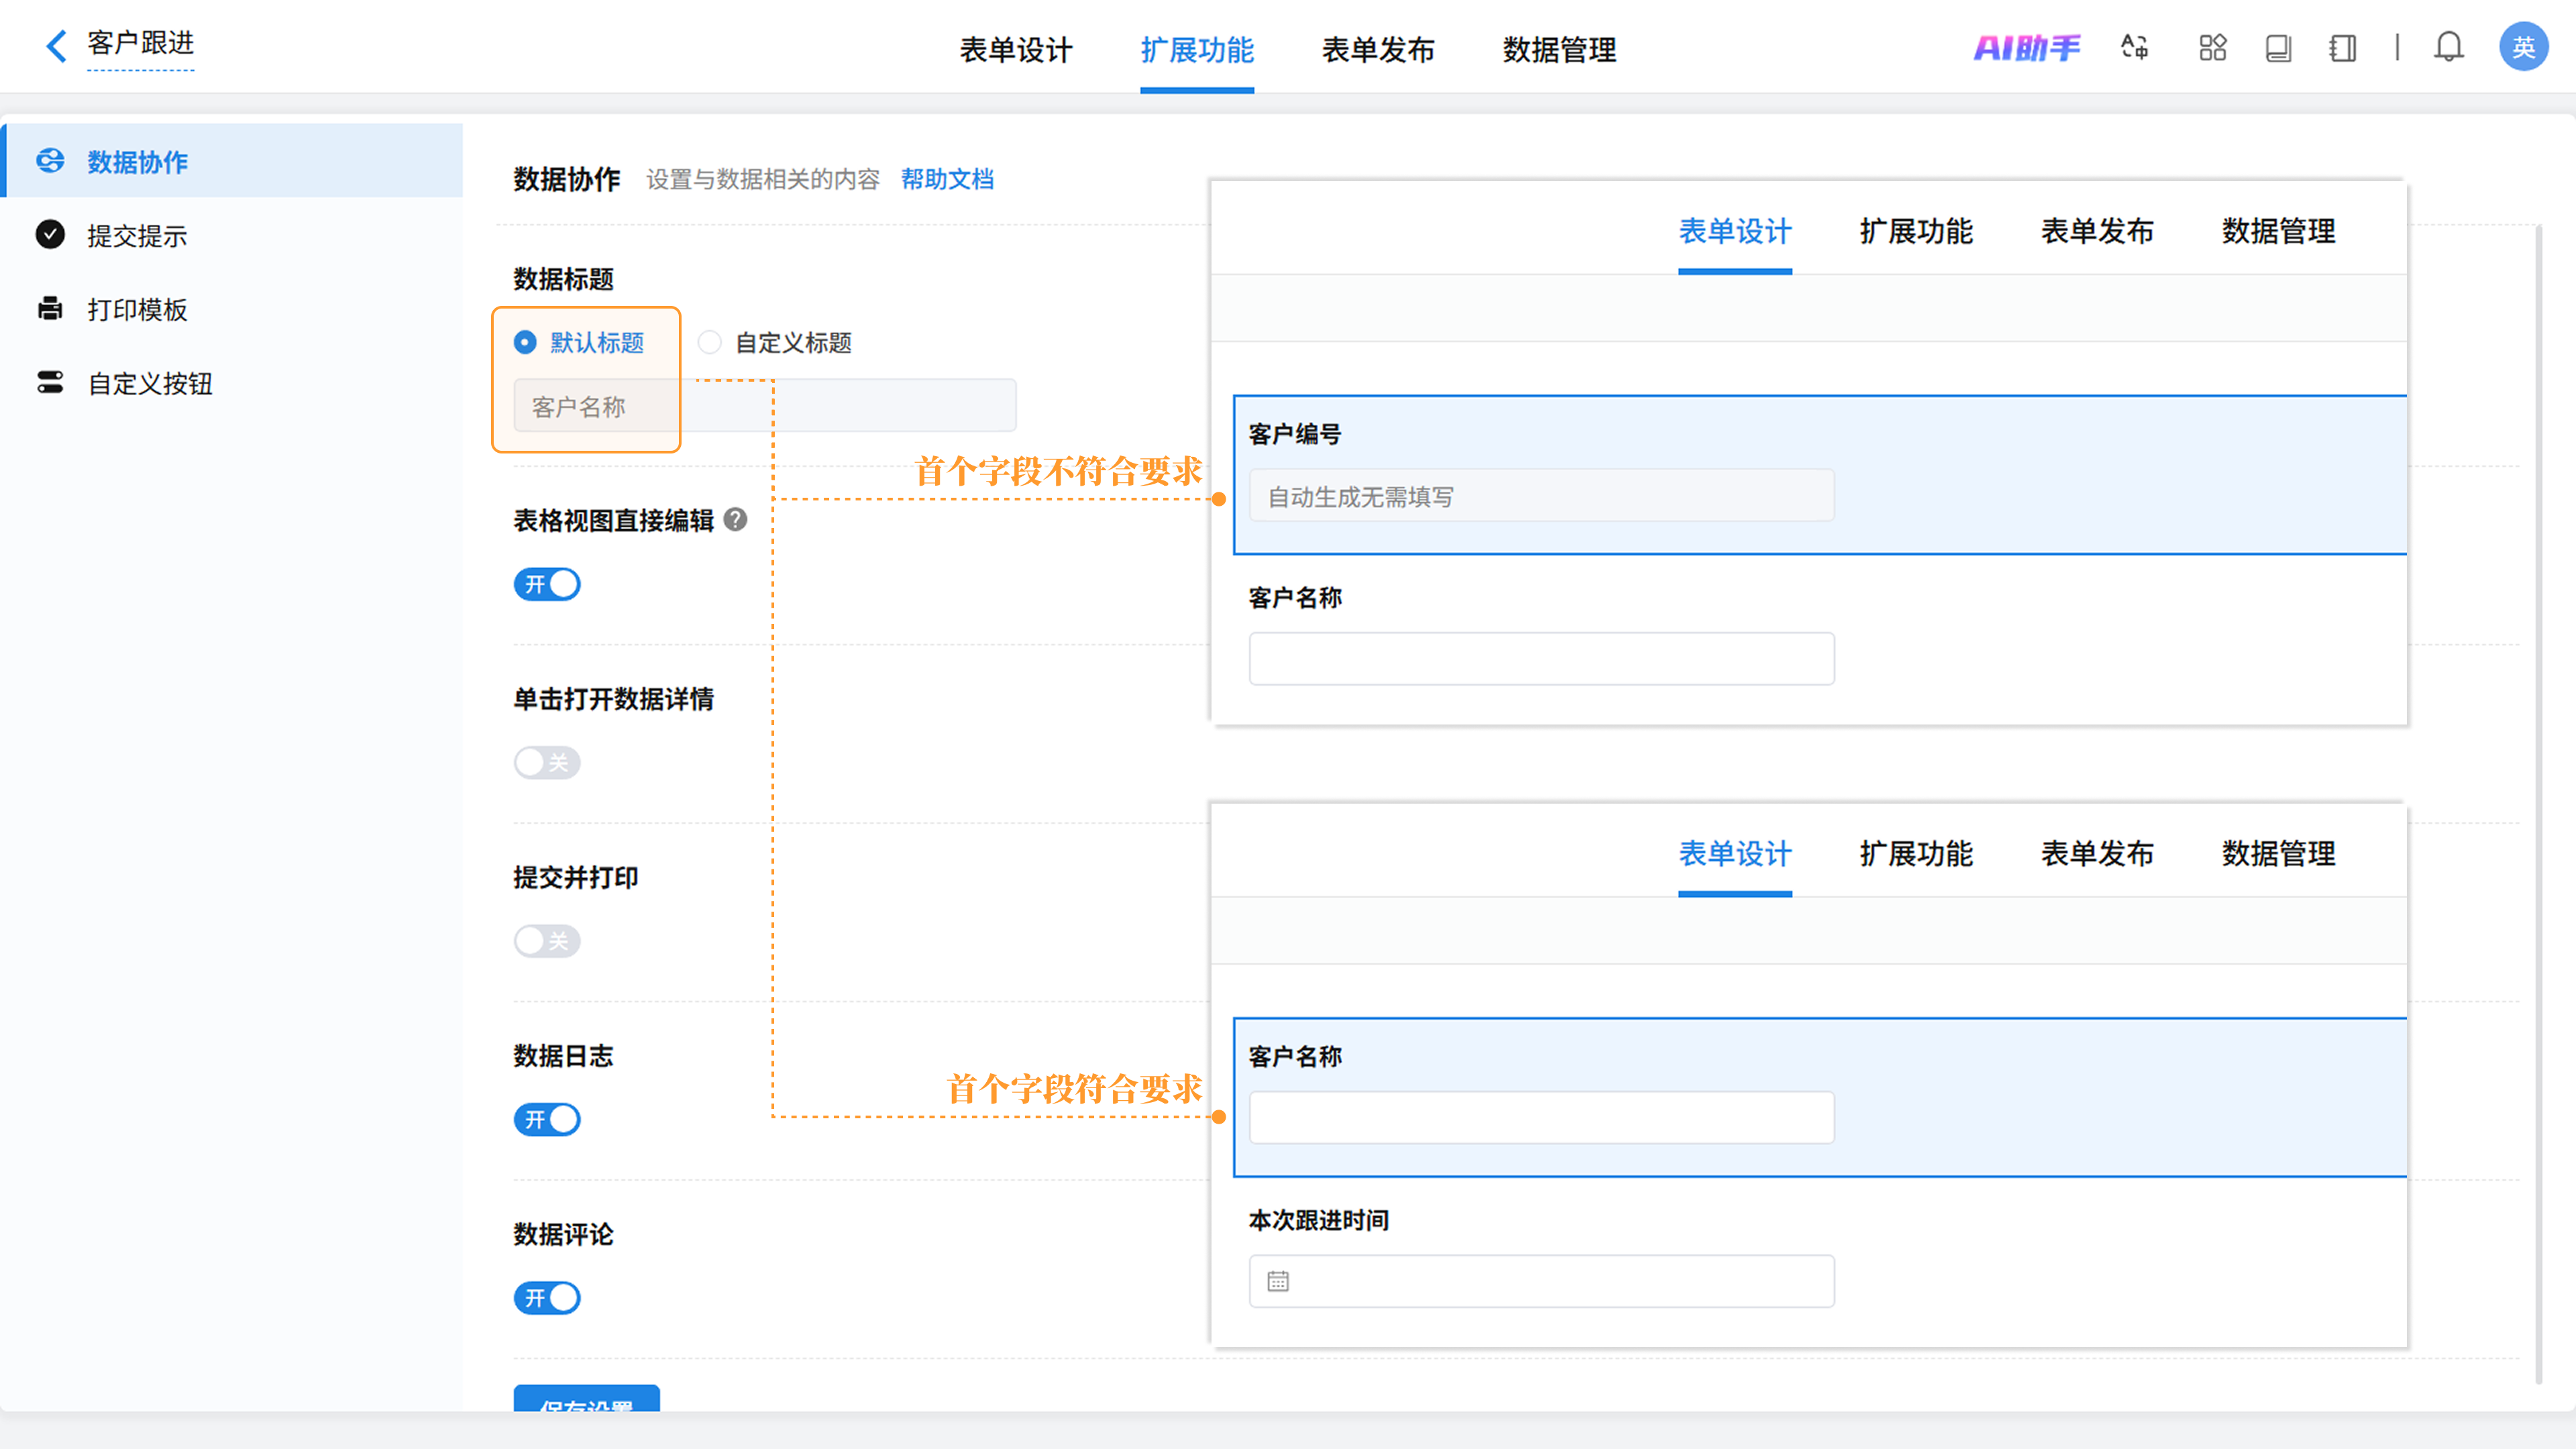Click the help question mark icon
Image resolution: width=2576 pixels, height=1449 pixels.
click(735, 520)
